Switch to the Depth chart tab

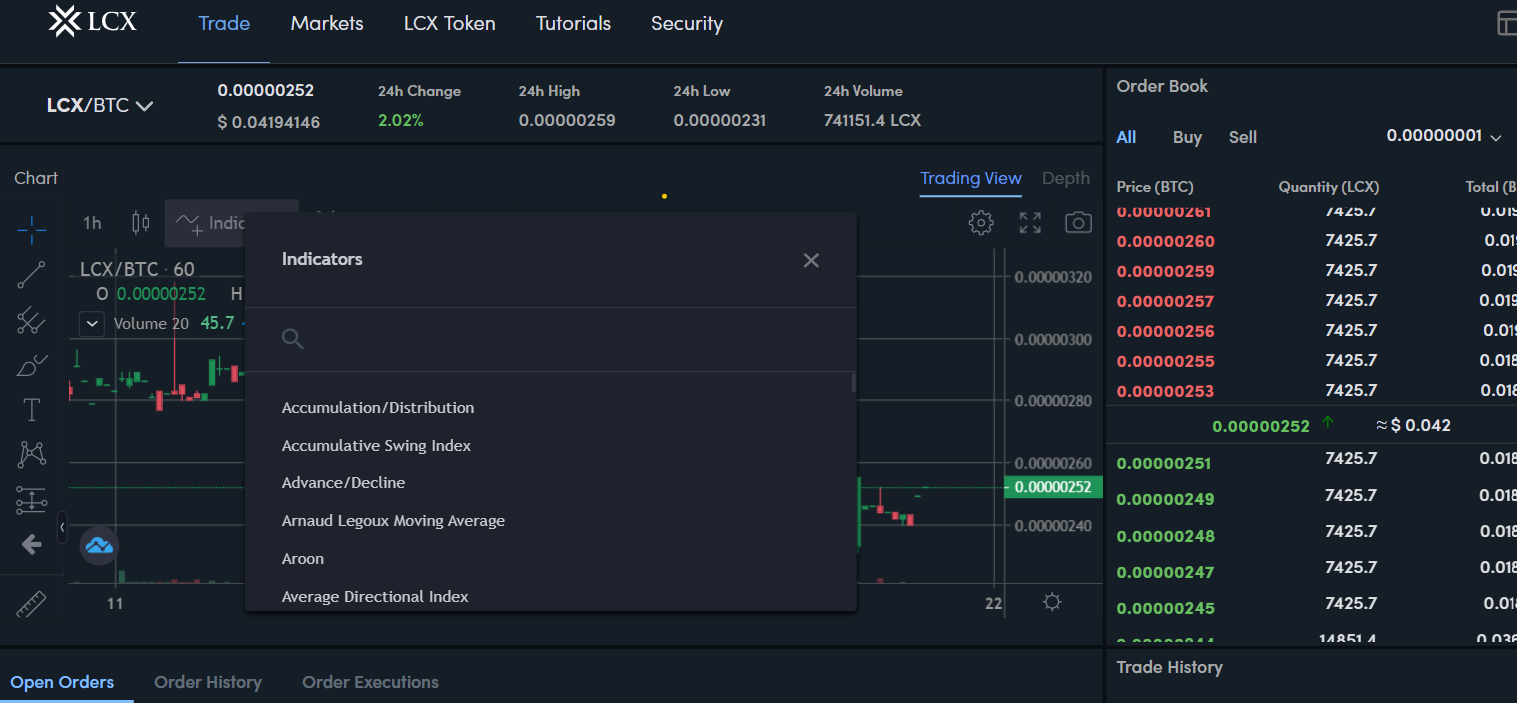pos(1065,178)
